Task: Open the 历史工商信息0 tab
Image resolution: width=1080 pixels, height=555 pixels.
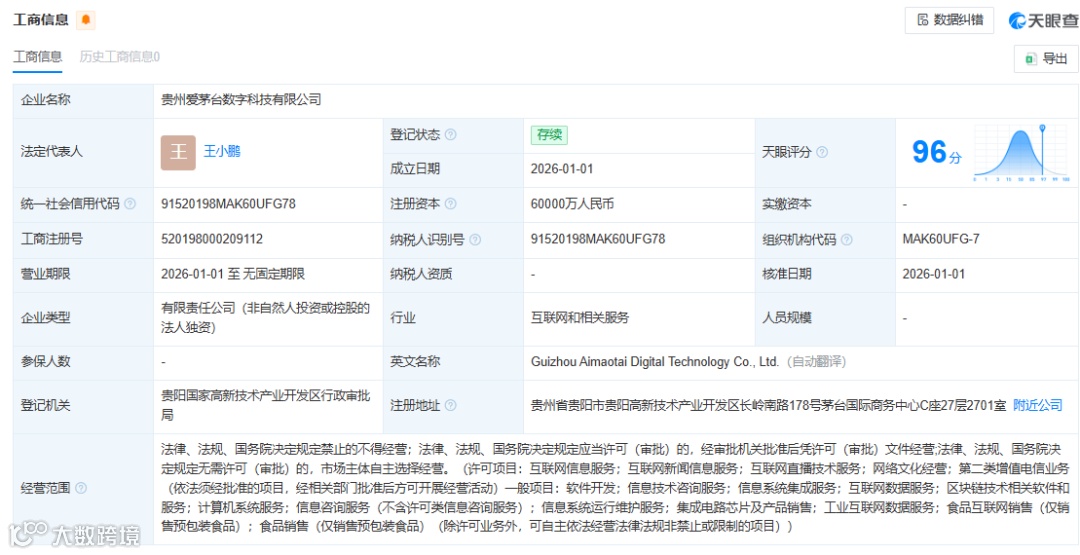Action: (x=119, y=56)
